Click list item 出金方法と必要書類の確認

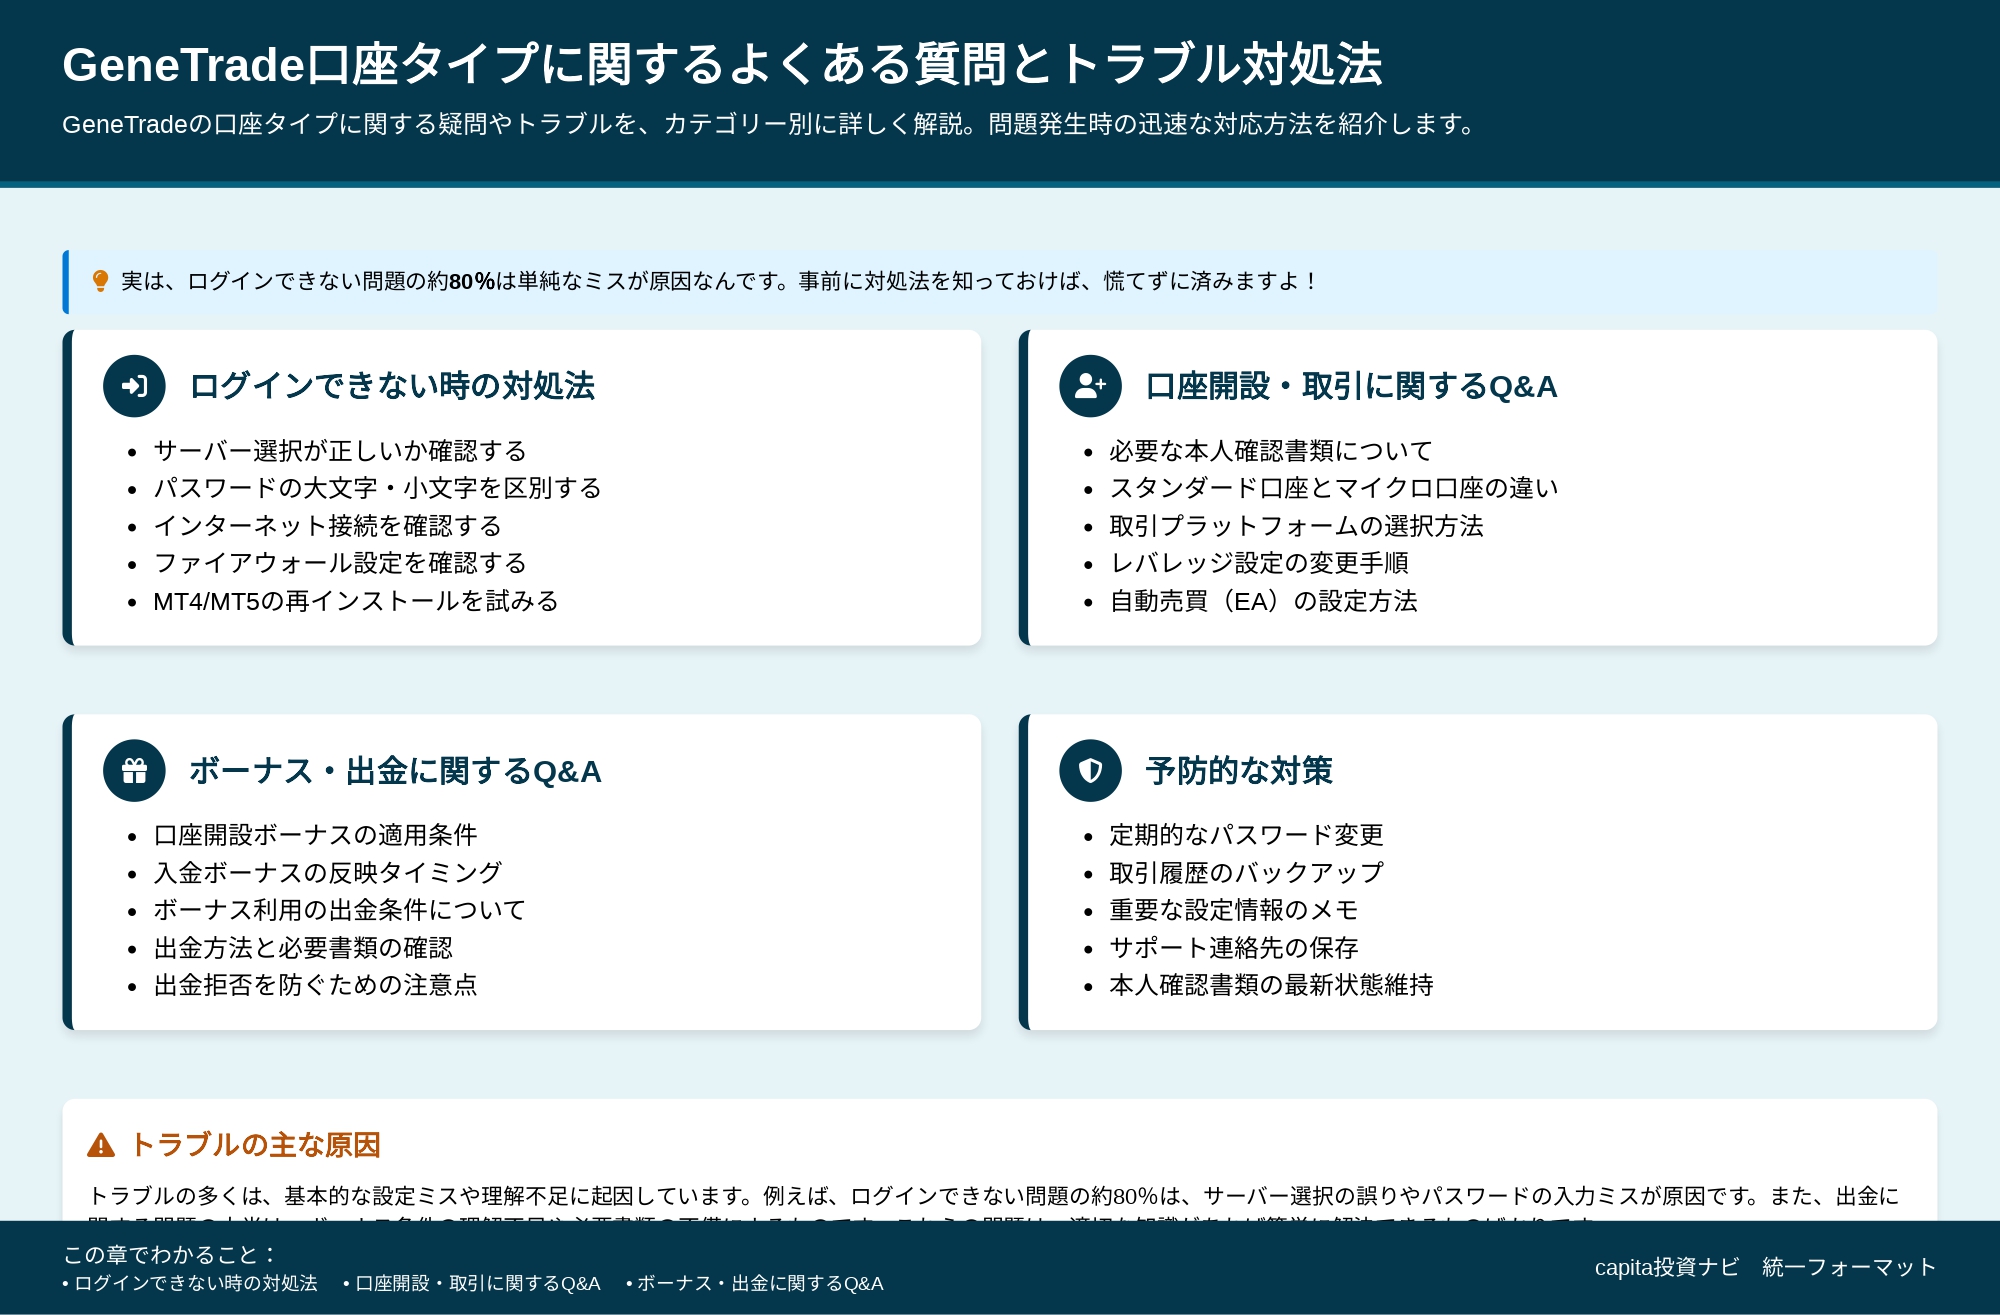[x=303, y=948]
